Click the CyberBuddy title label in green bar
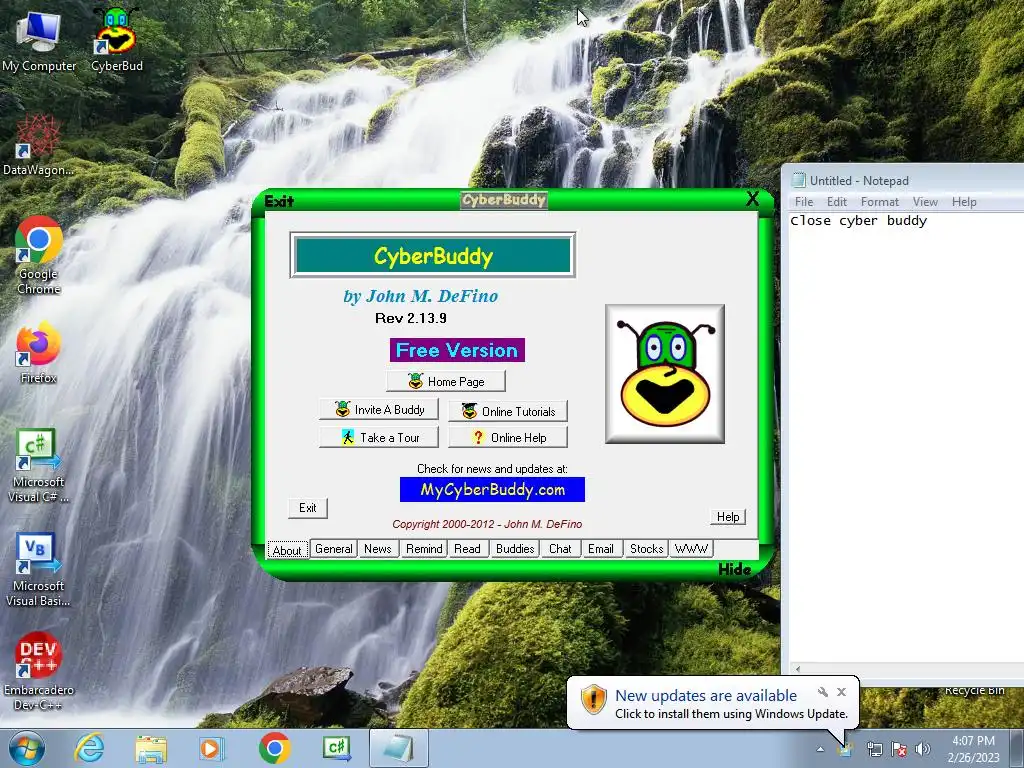This screenshot has height=768, width=1024. coord(504,200)
